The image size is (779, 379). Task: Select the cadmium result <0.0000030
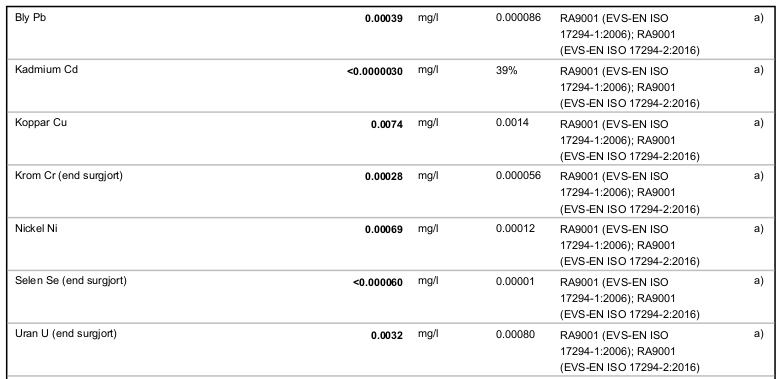[375, 72]
